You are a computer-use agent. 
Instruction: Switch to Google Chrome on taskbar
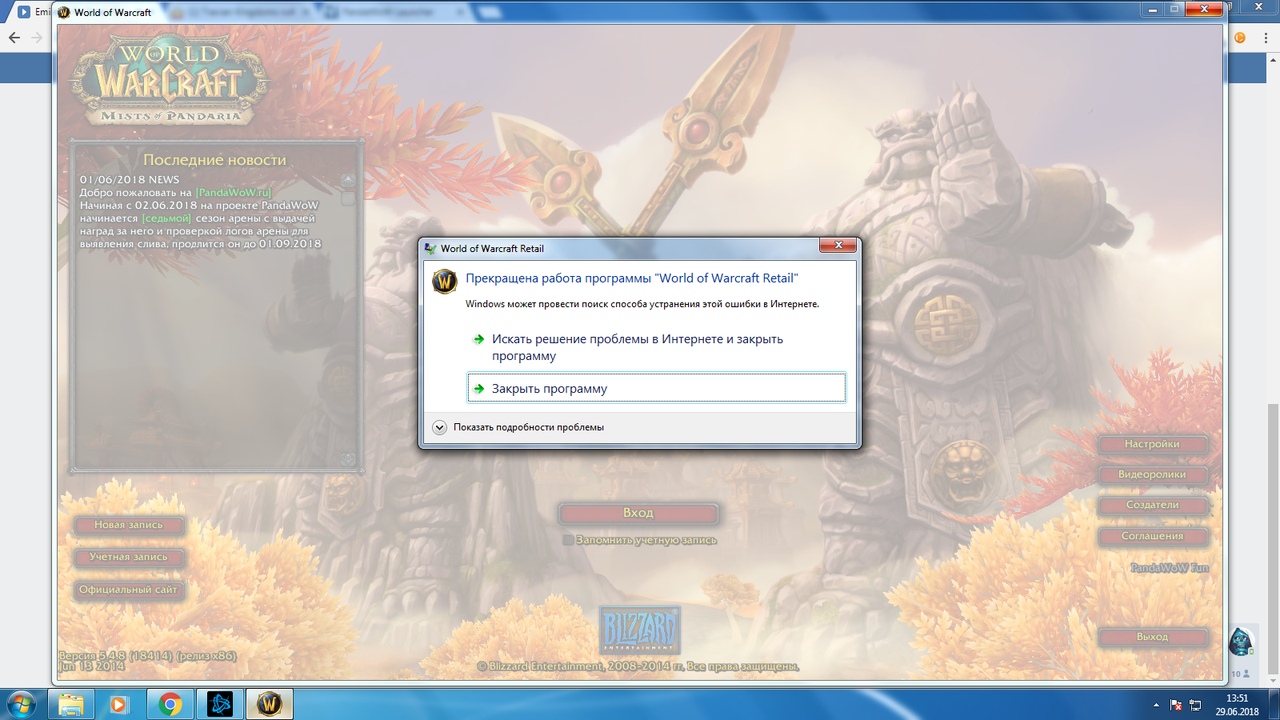[170, 704]
